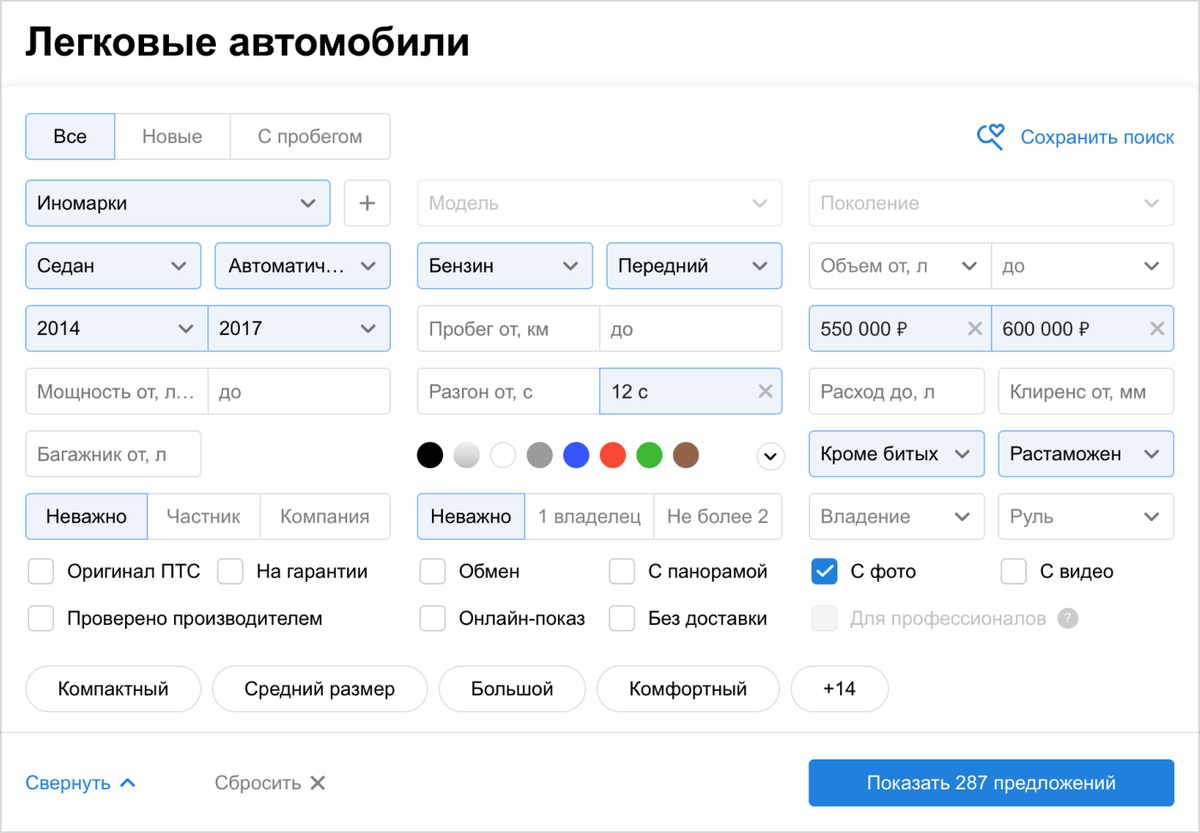This screenshot has height=833, width=1200.
Task: Add another brand with the plus button
Action: pos(367,203)
